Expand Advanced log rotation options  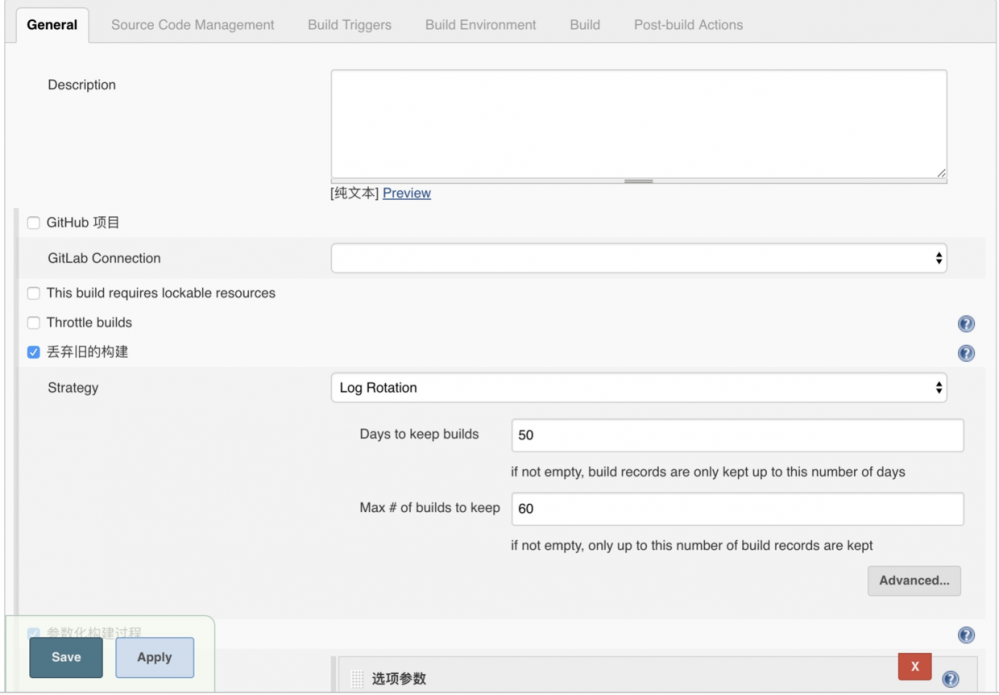coord(913,581)
